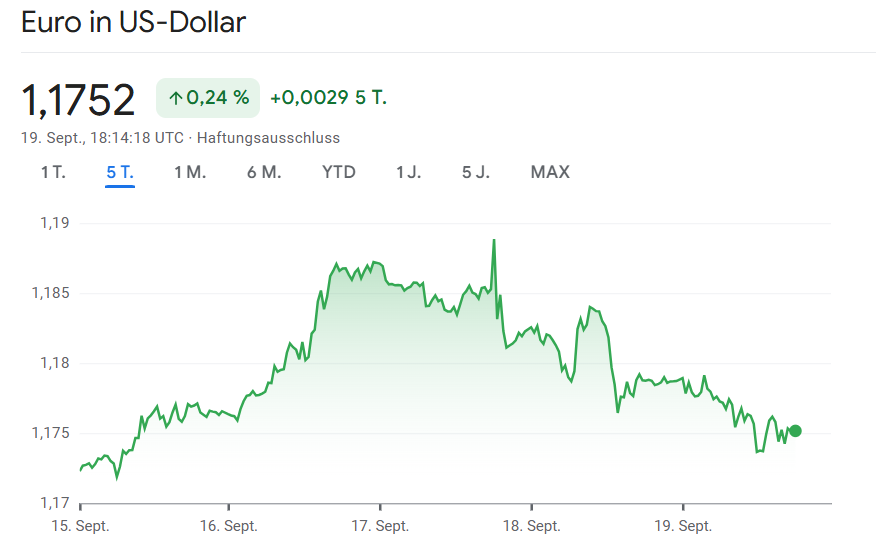Viewport: 876px width, 544px height.
Task: Switch to the 6 M. range
Action: click(x=264, y=172)
